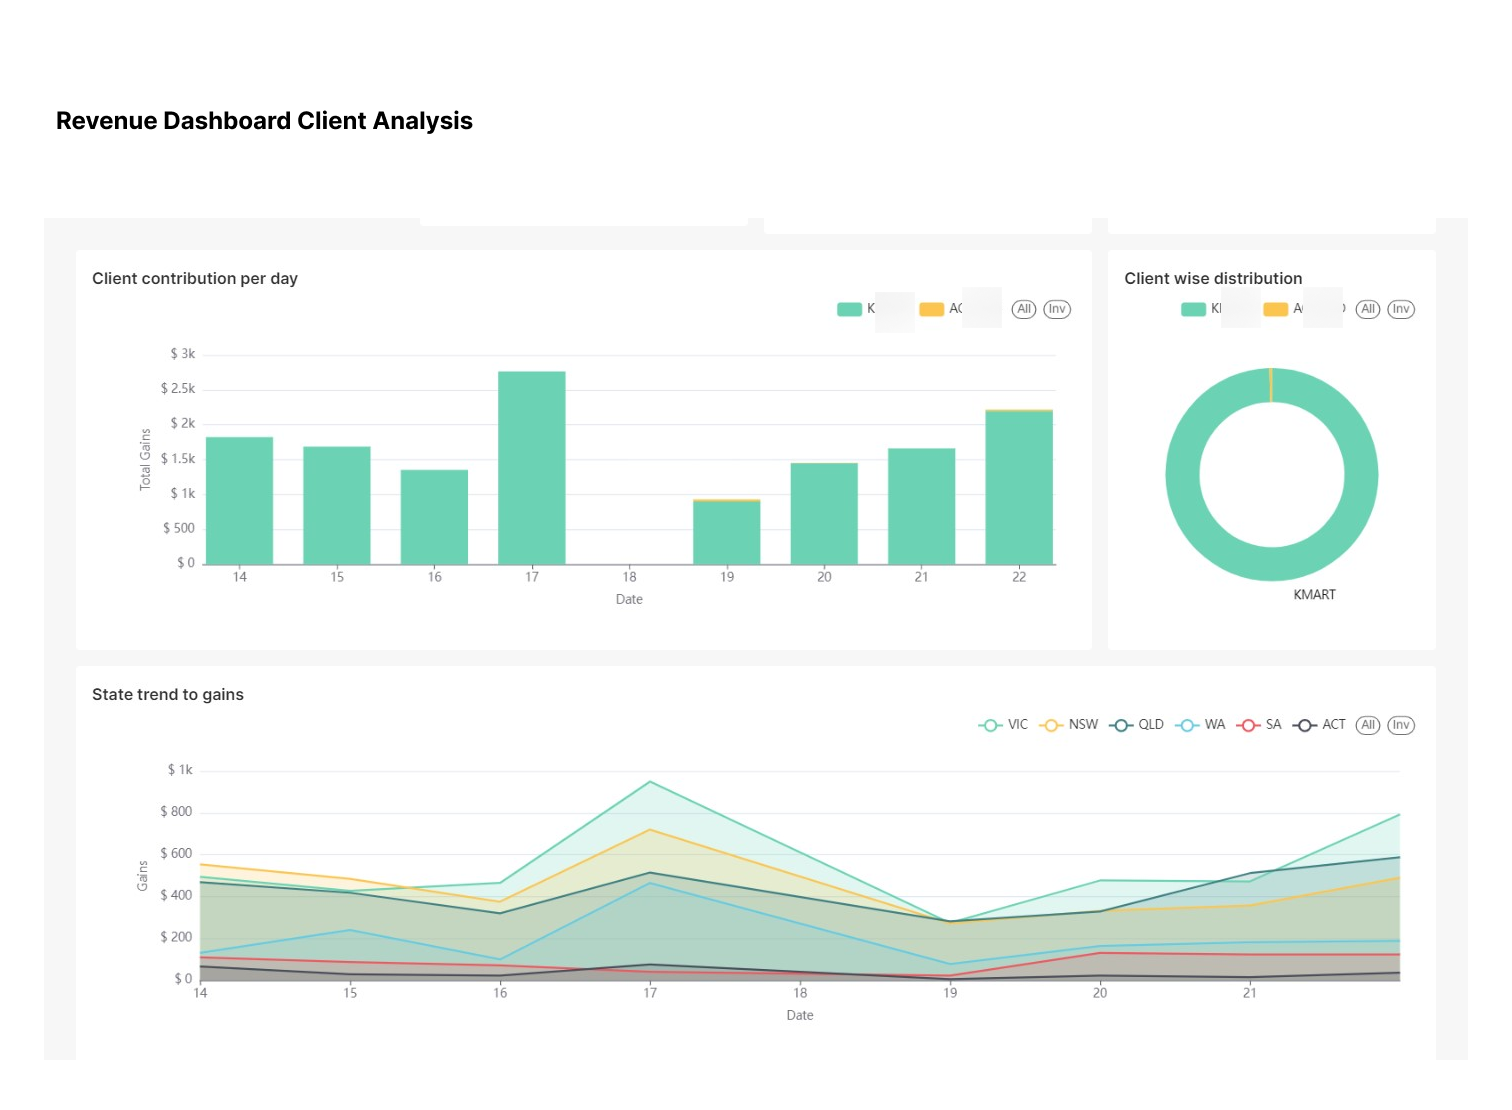Screen dimensions: 1512x1110
Task: Click the $ 1.5k label on bar chart axis
Action: [x=178, y=459]
